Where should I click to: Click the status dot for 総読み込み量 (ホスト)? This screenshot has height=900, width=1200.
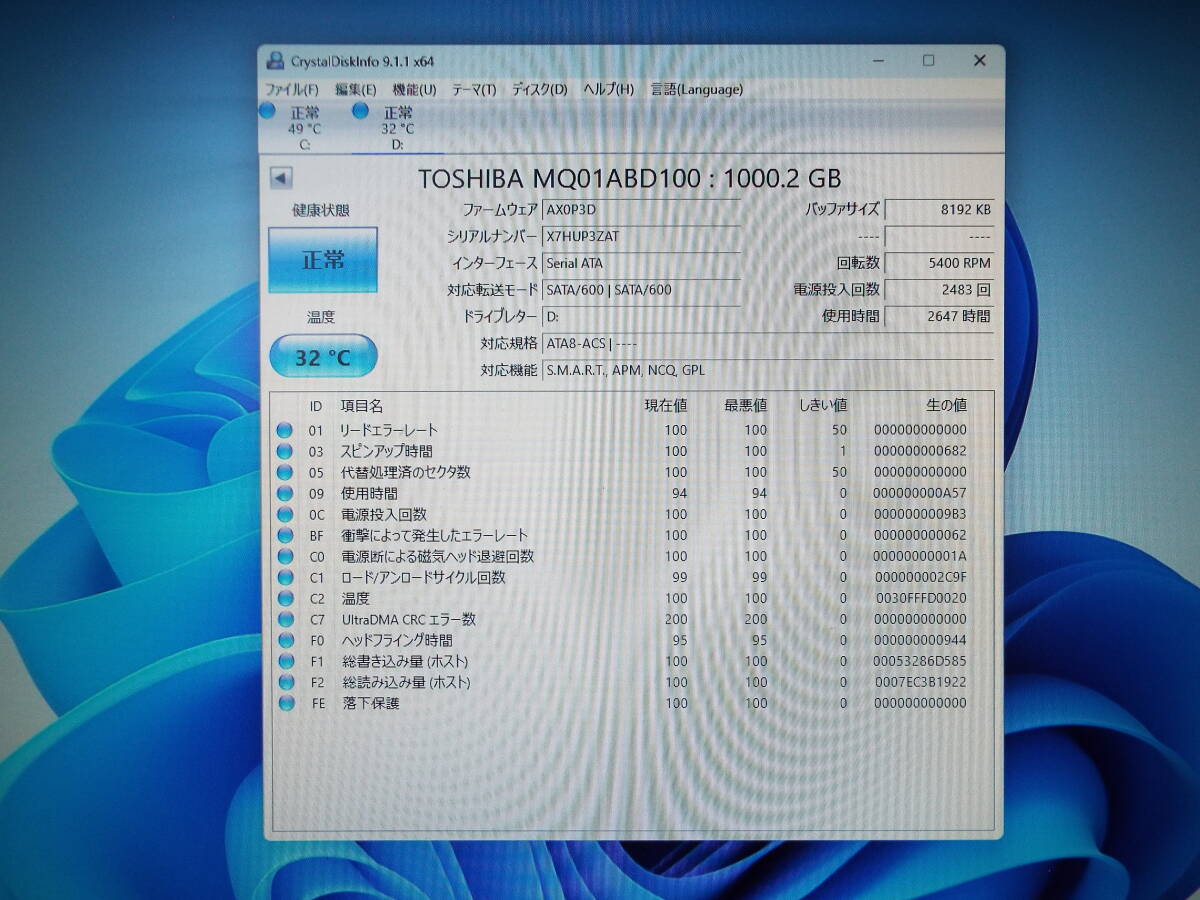[286, 682]
